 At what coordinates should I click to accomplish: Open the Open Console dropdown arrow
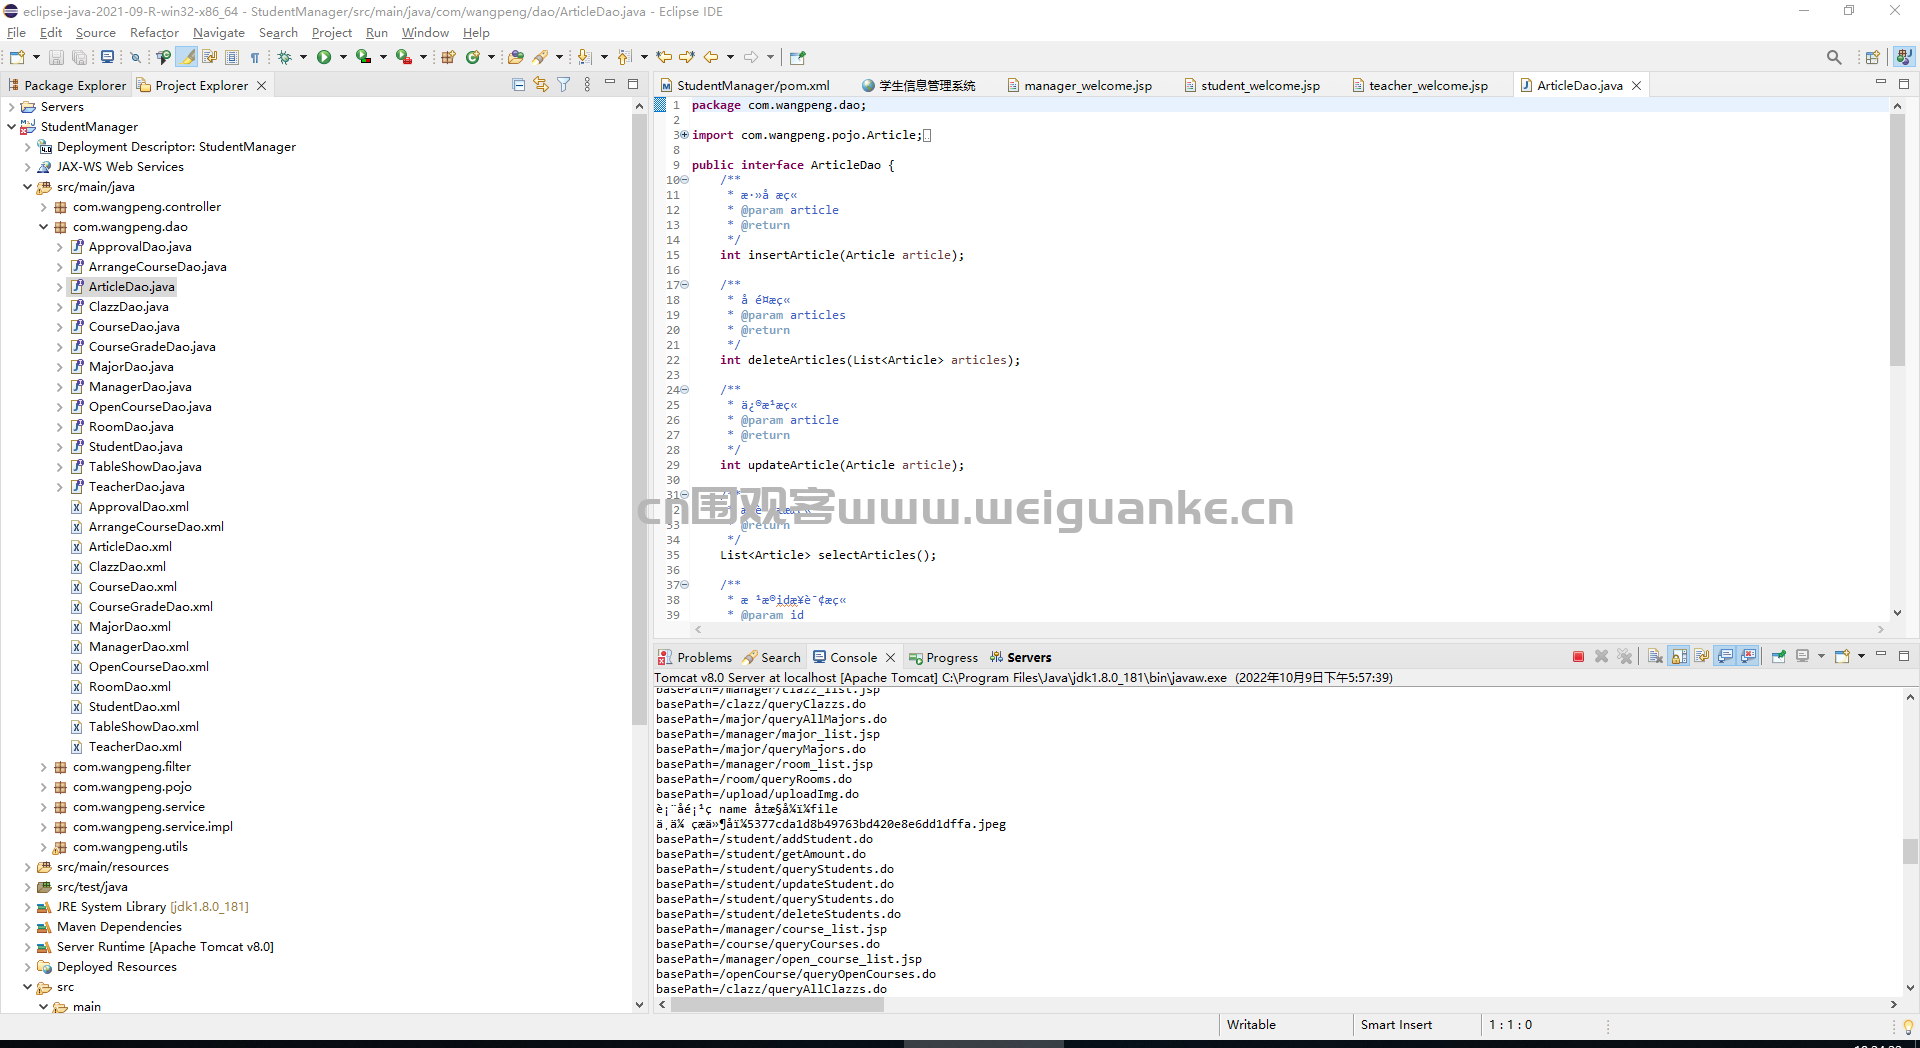(x=1861, y=657)
